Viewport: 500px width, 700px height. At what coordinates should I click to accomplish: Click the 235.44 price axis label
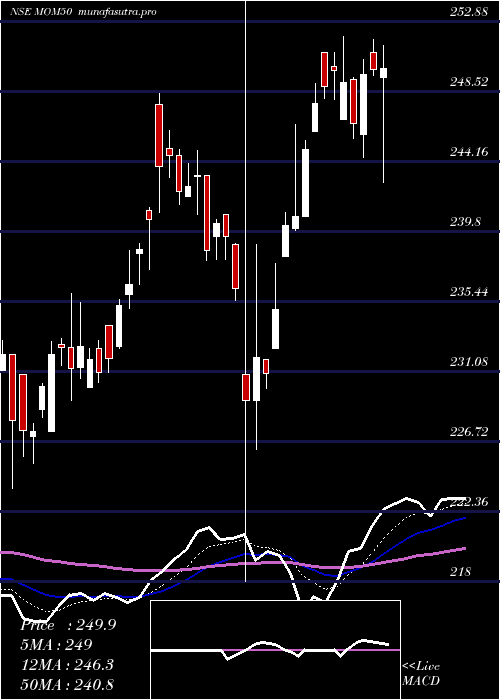468,292
